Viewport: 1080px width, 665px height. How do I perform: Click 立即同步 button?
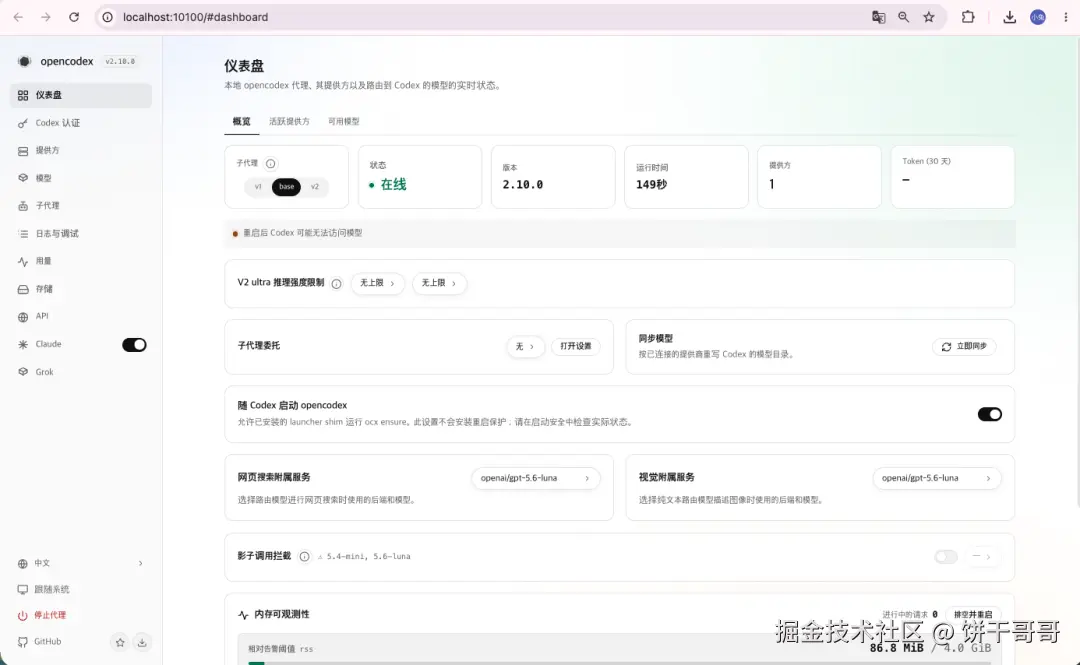coord(964,347)
